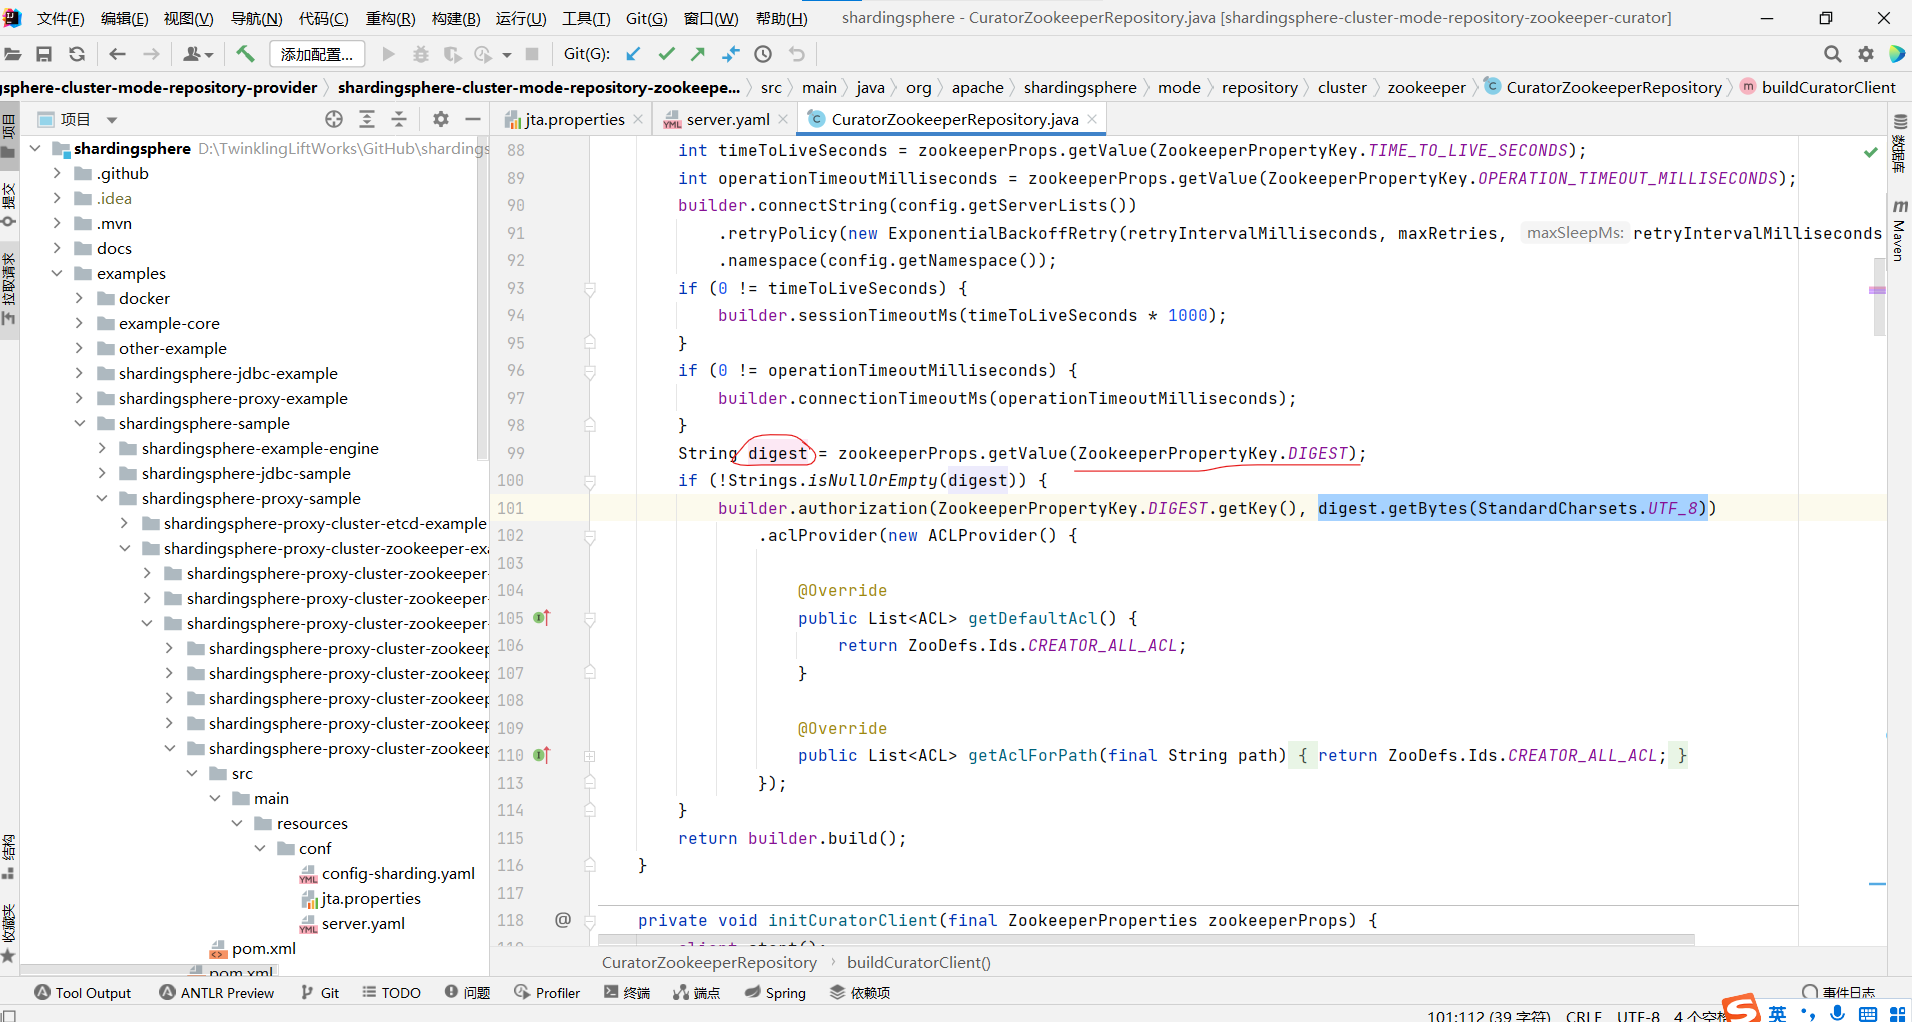Switch to server.yaml editor tab

pos(727,119)
